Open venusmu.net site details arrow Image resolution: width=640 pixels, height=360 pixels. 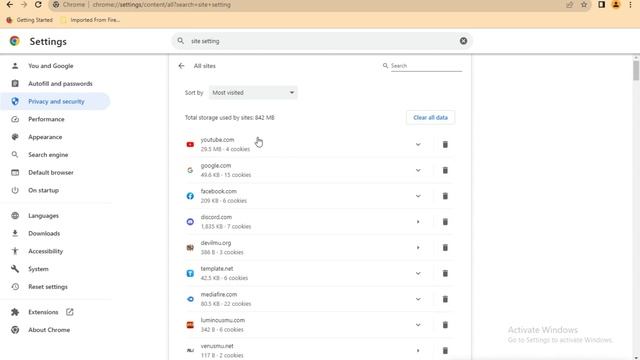click(x=418, y=351)
